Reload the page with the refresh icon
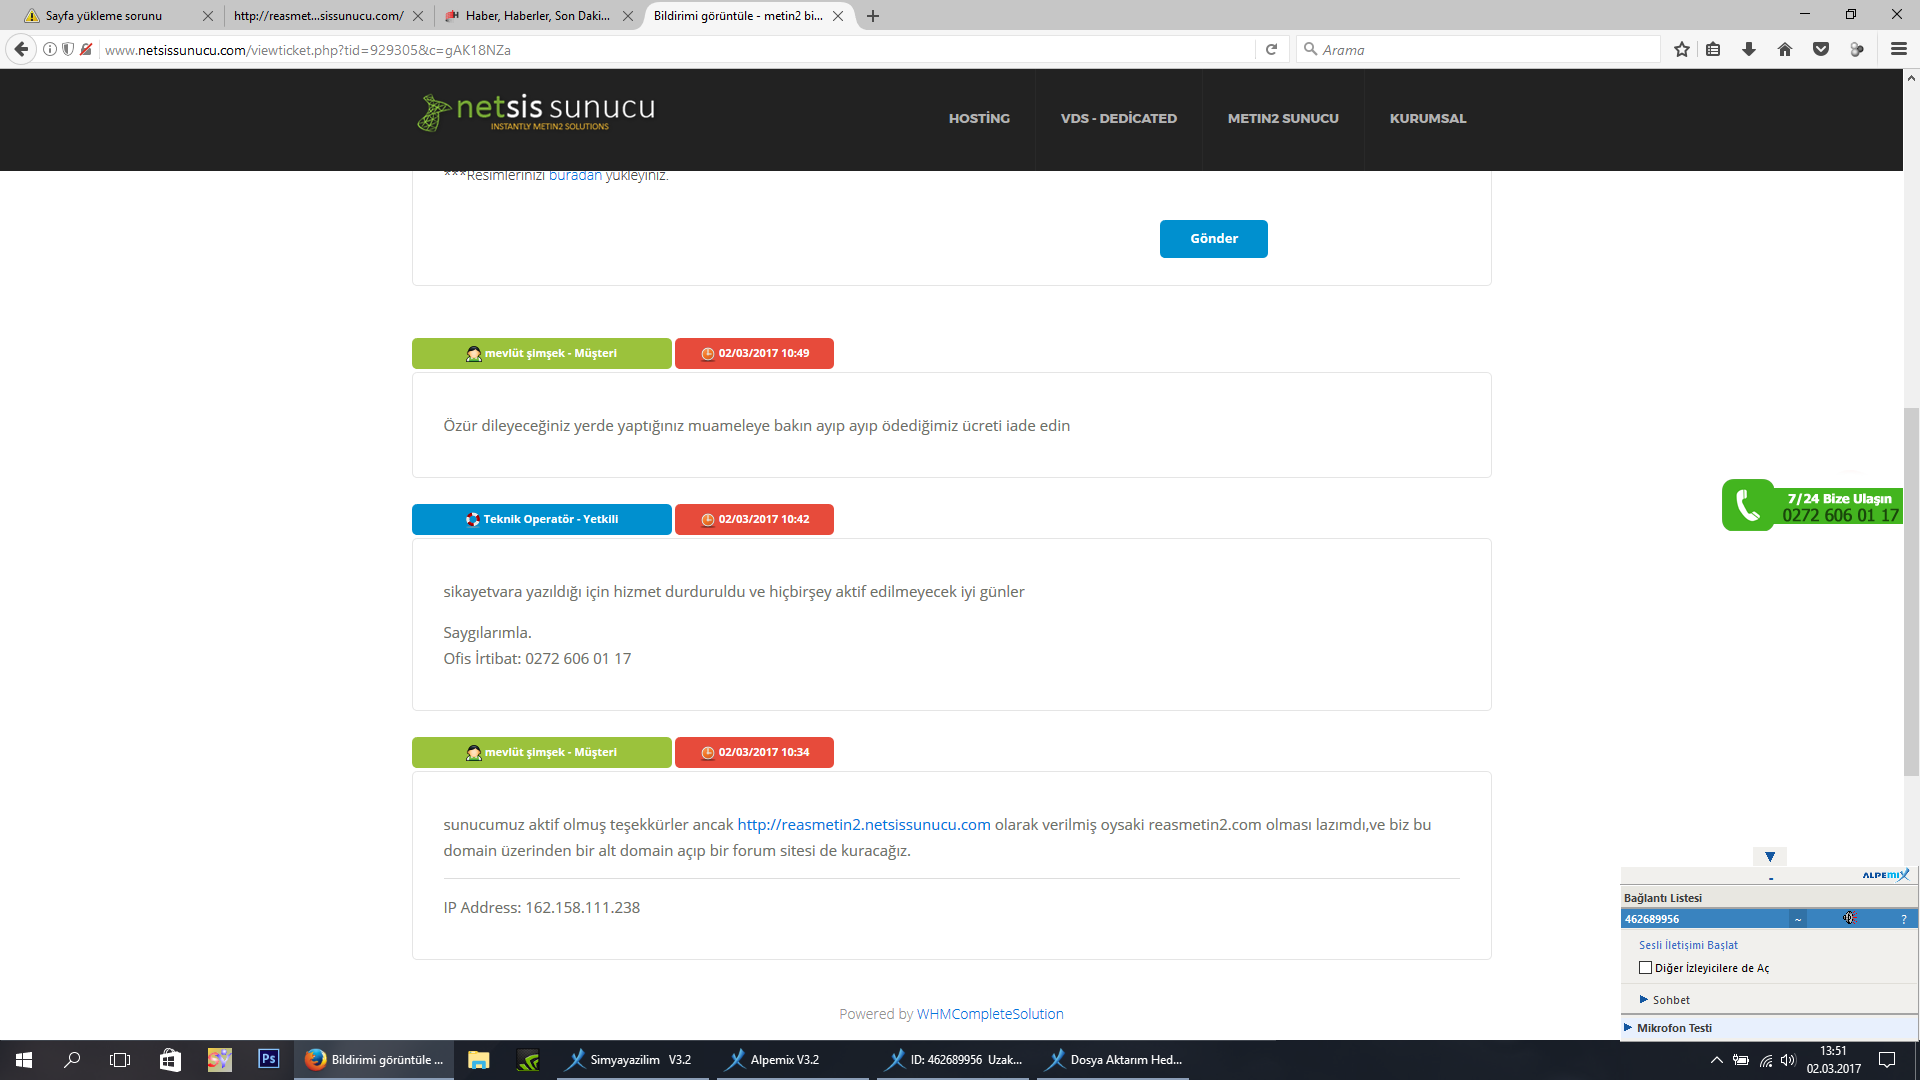This screenshot has height=1080, width=1920. tap(1271, 49)
